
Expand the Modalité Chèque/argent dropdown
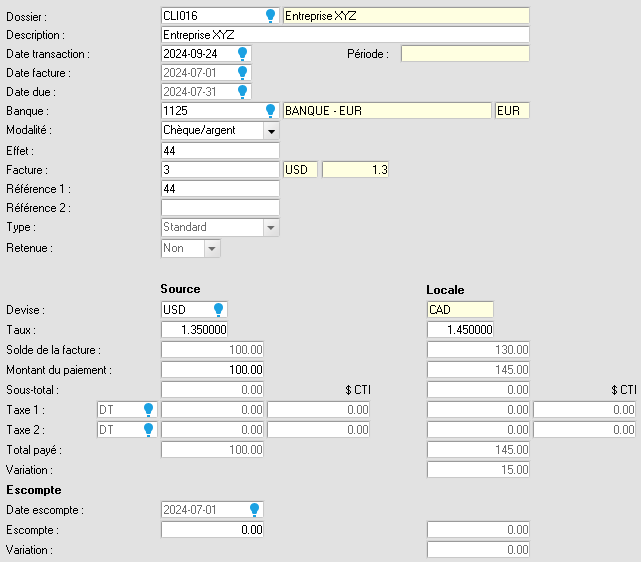coord(271,131)
